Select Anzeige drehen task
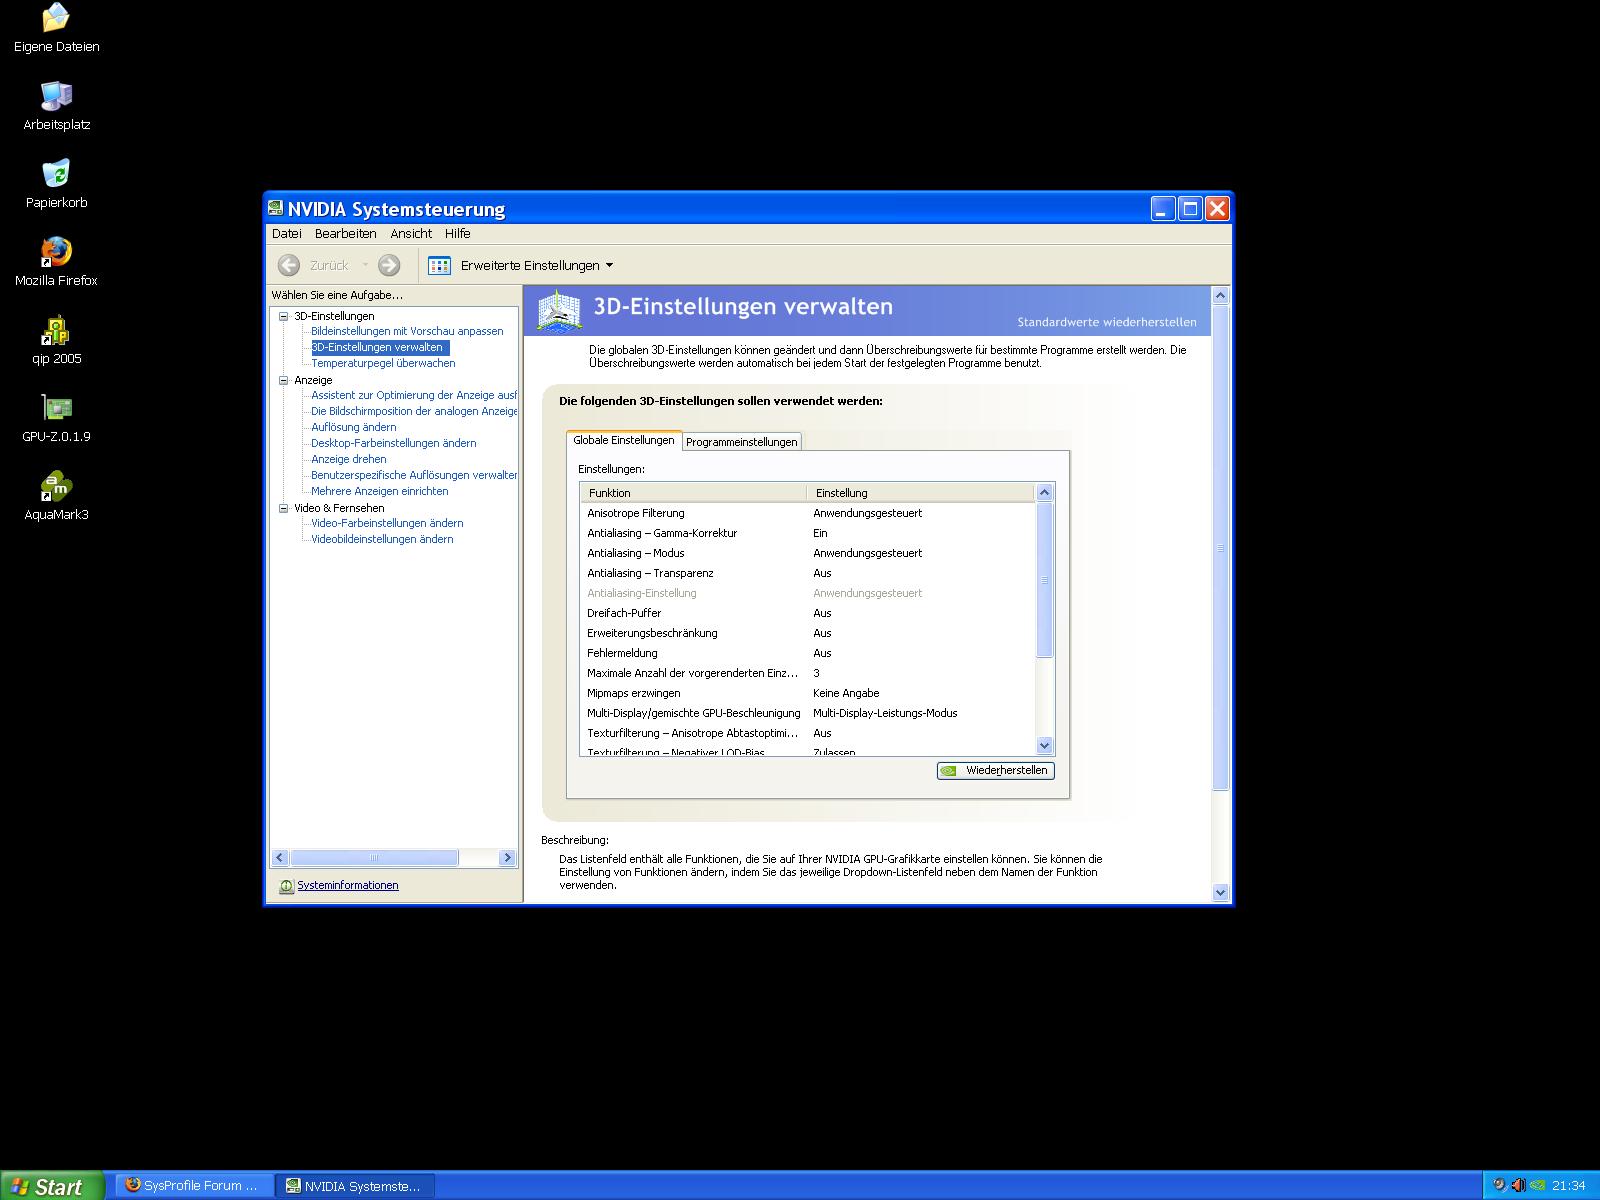 (348, 459)
